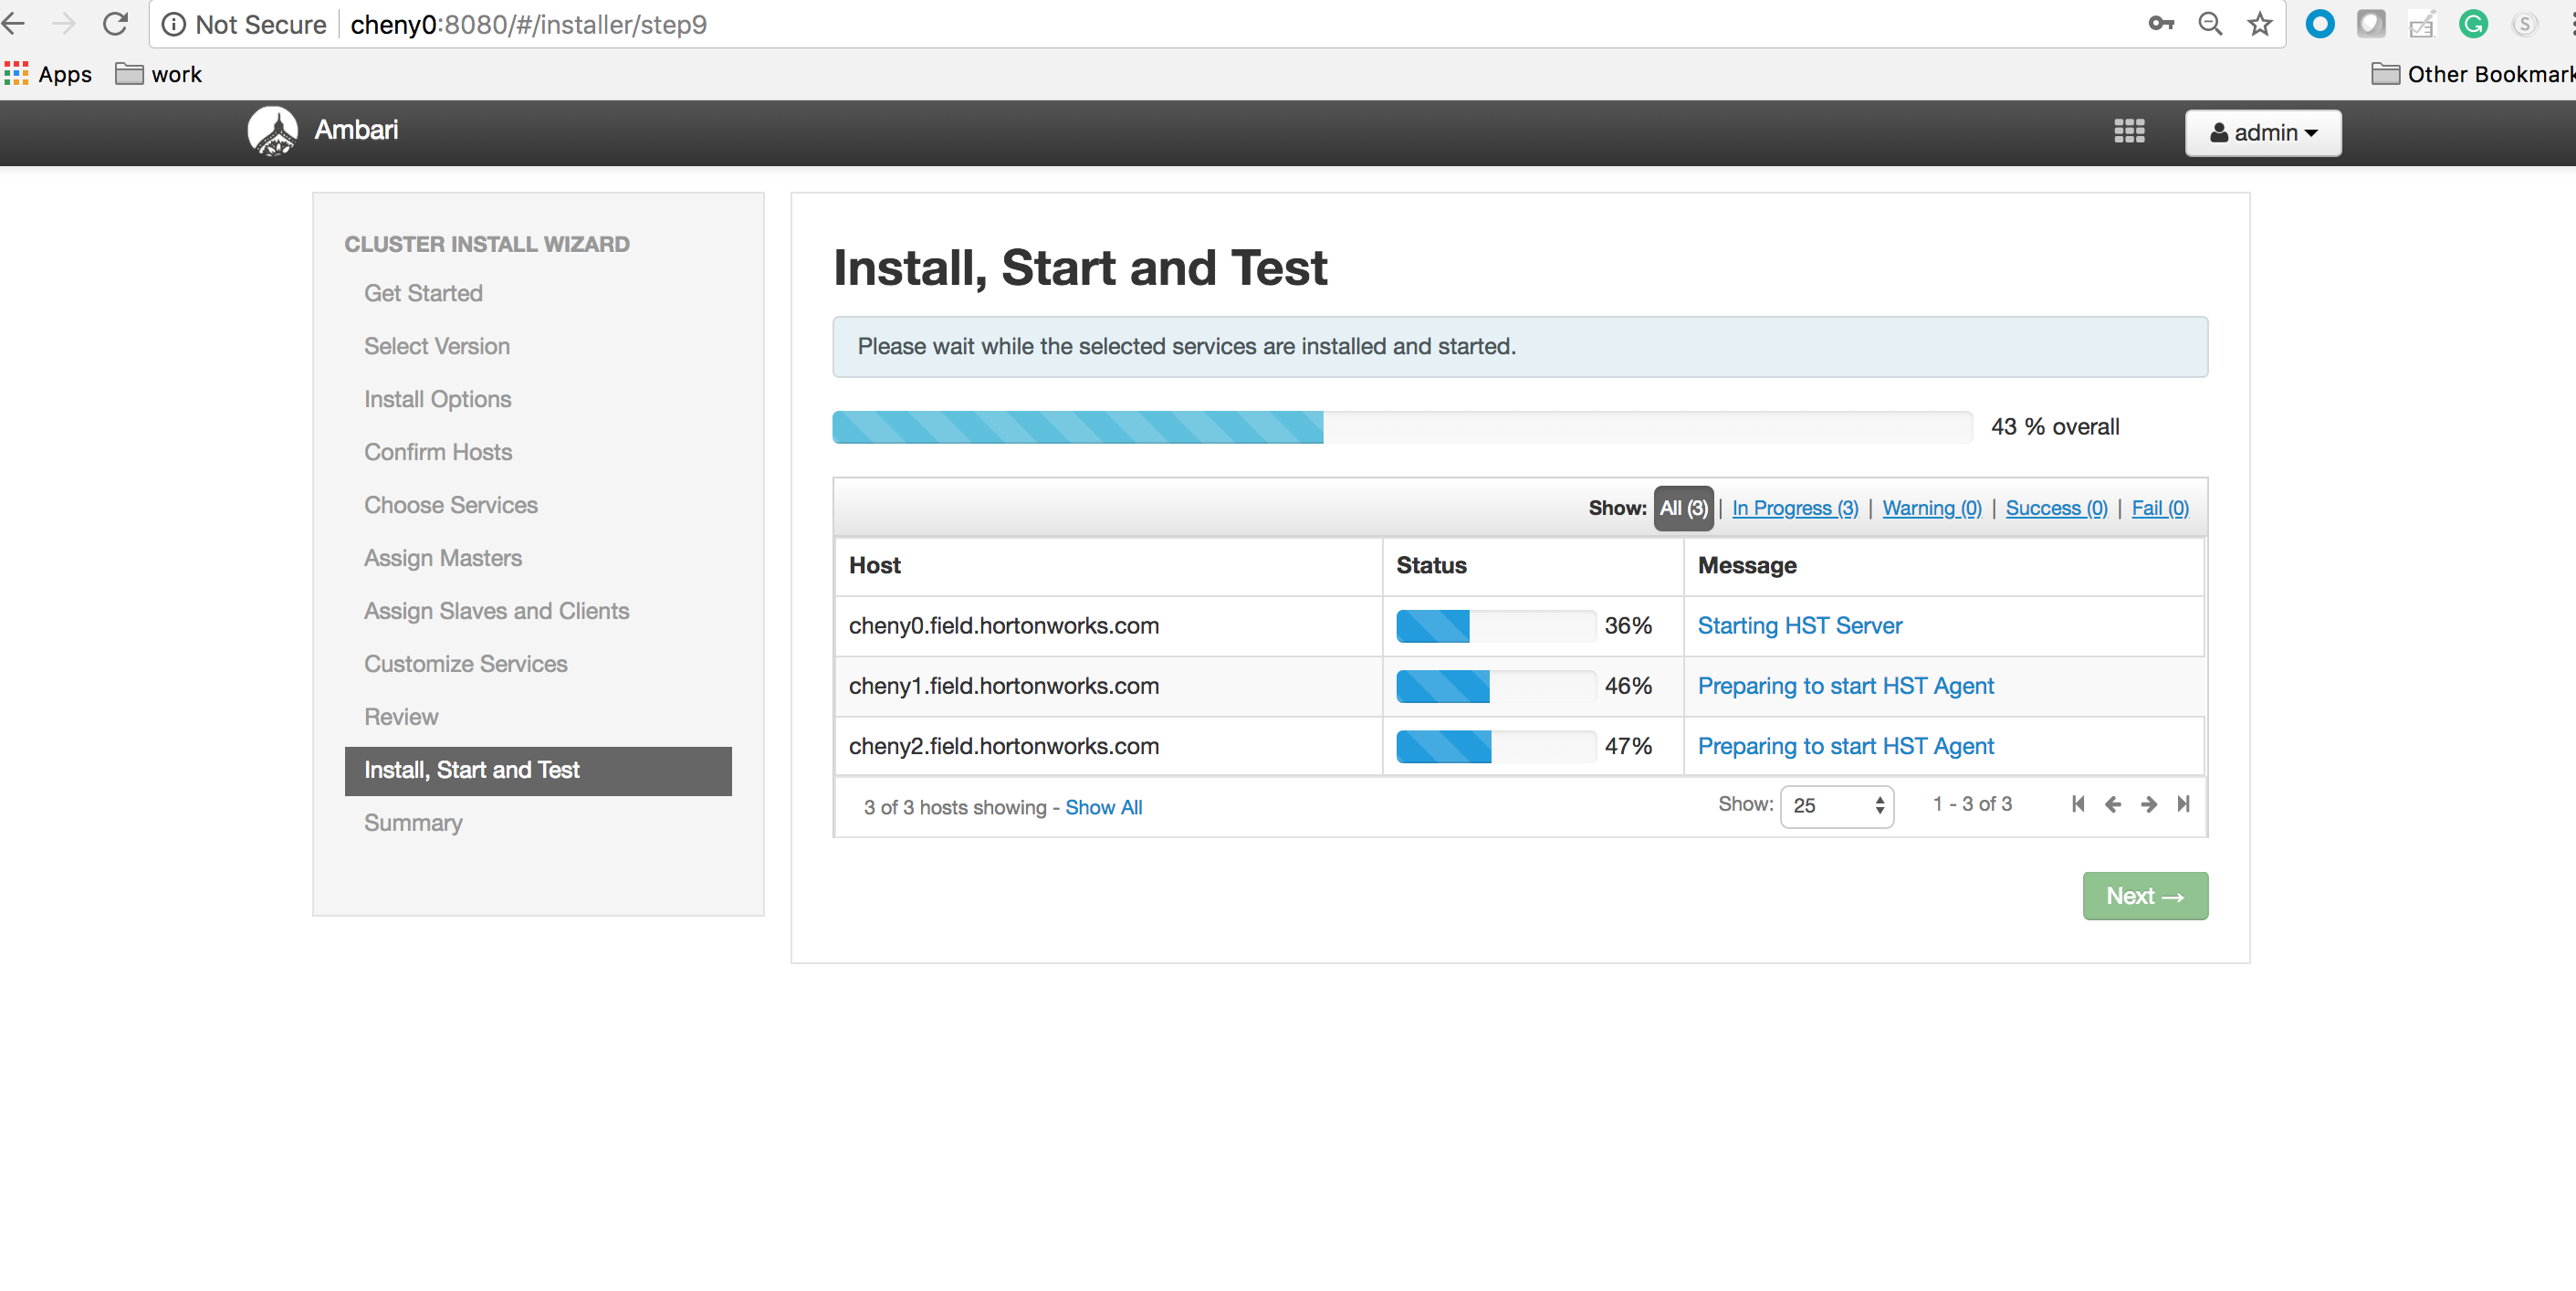2576x1291 pixels.
Task: Go to the Review wizard step
Action: coord(401,716)
